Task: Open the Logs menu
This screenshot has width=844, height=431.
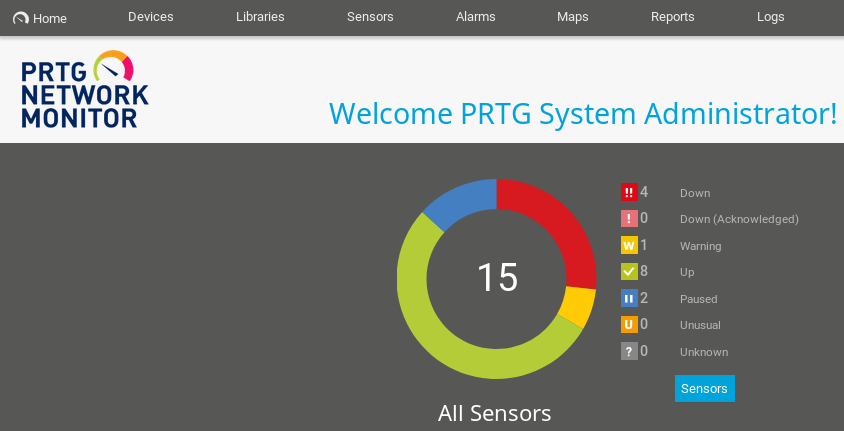Action: coord(771,17)
